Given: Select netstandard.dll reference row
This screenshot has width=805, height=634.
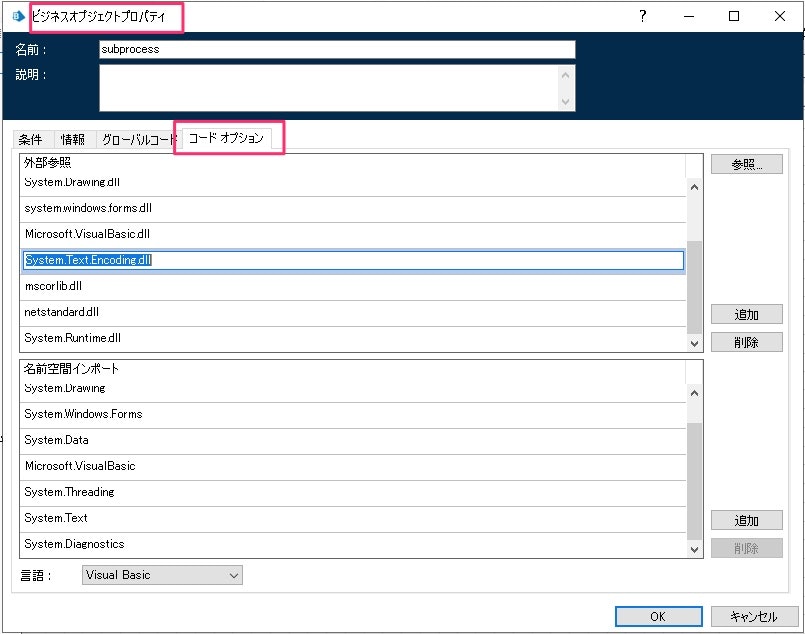Looking at the screenshot, I should tap(353, 313).
